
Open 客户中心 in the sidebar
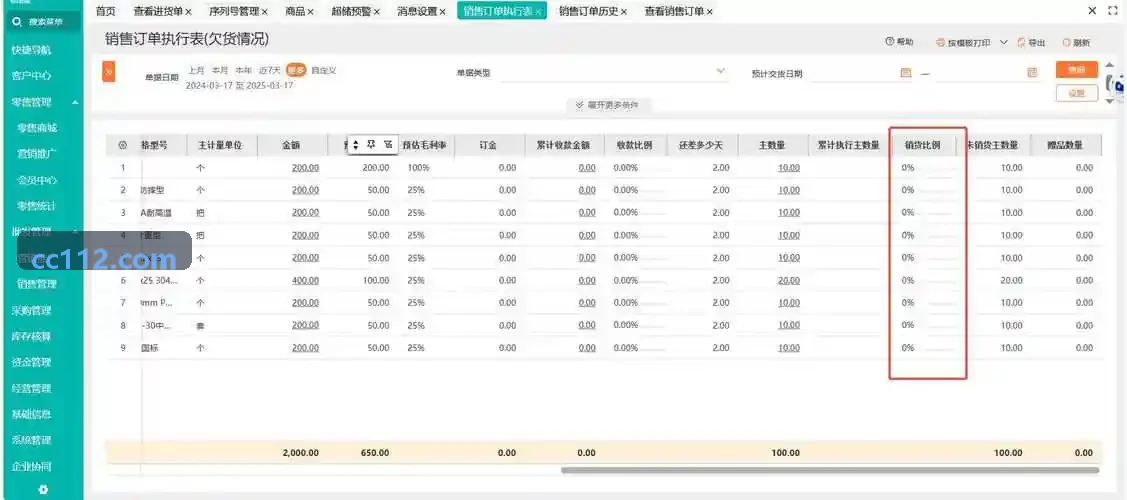pos(32,76)
